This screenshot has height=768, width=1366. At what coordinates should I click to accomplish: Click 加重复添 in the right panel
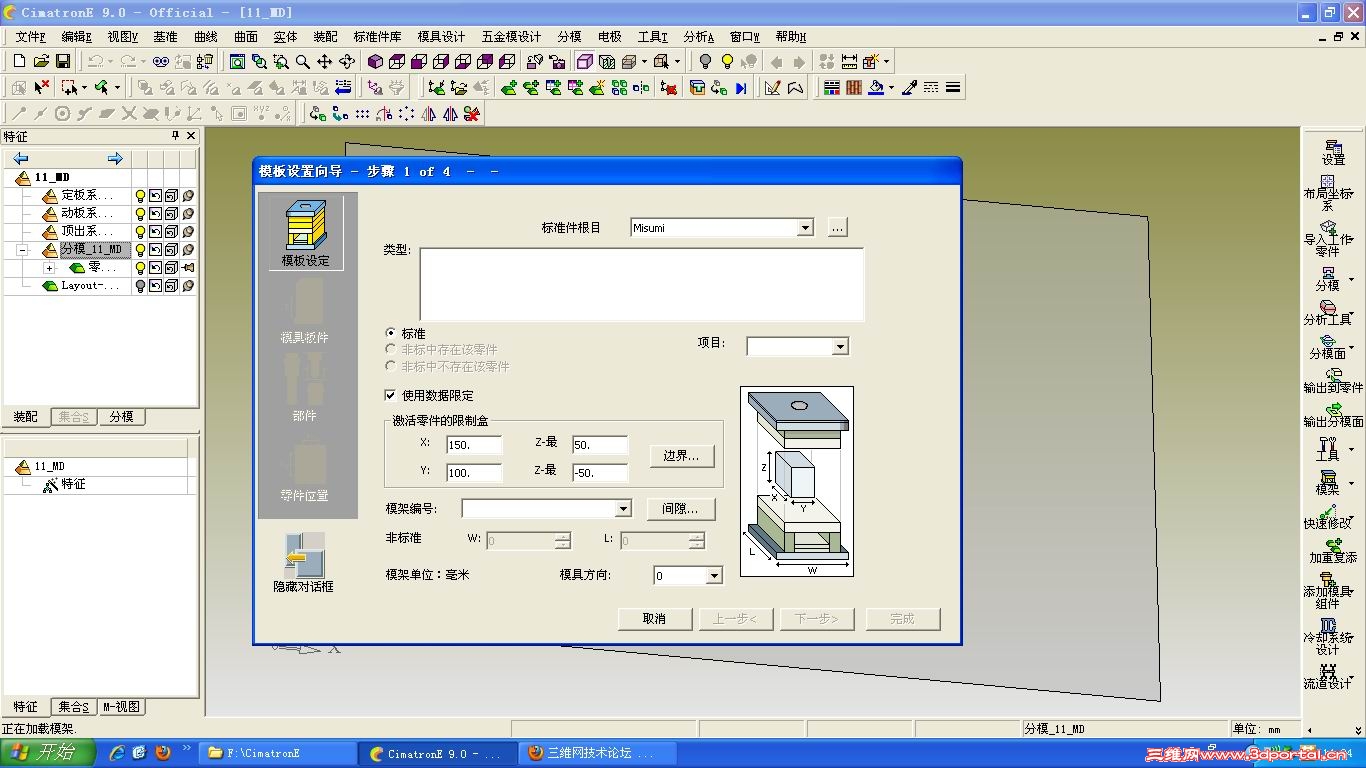(1333, 551)
